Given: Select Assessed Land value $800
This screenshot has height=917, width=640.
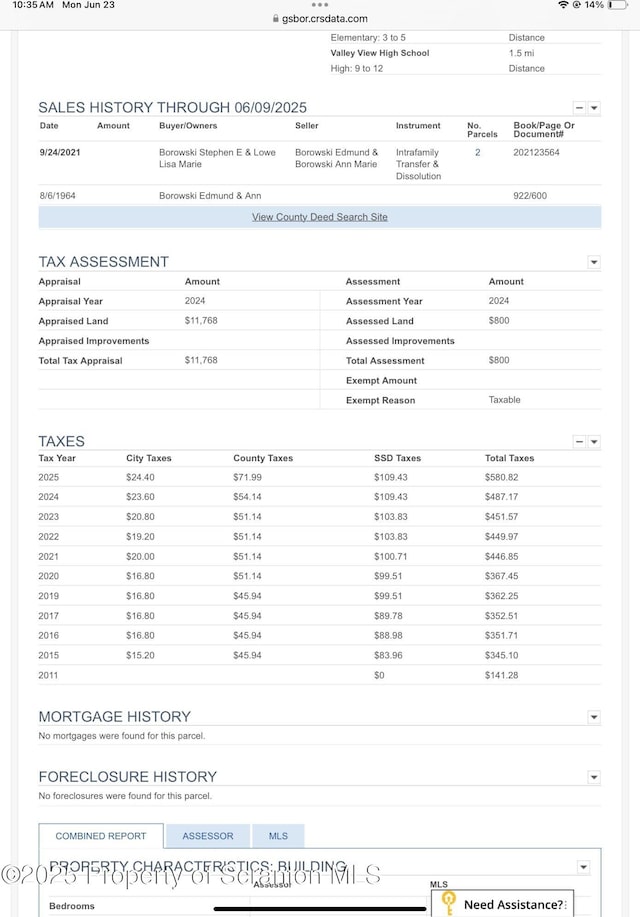Looking at the screenshot, I should pyautogui.click(x=499, y=321).
